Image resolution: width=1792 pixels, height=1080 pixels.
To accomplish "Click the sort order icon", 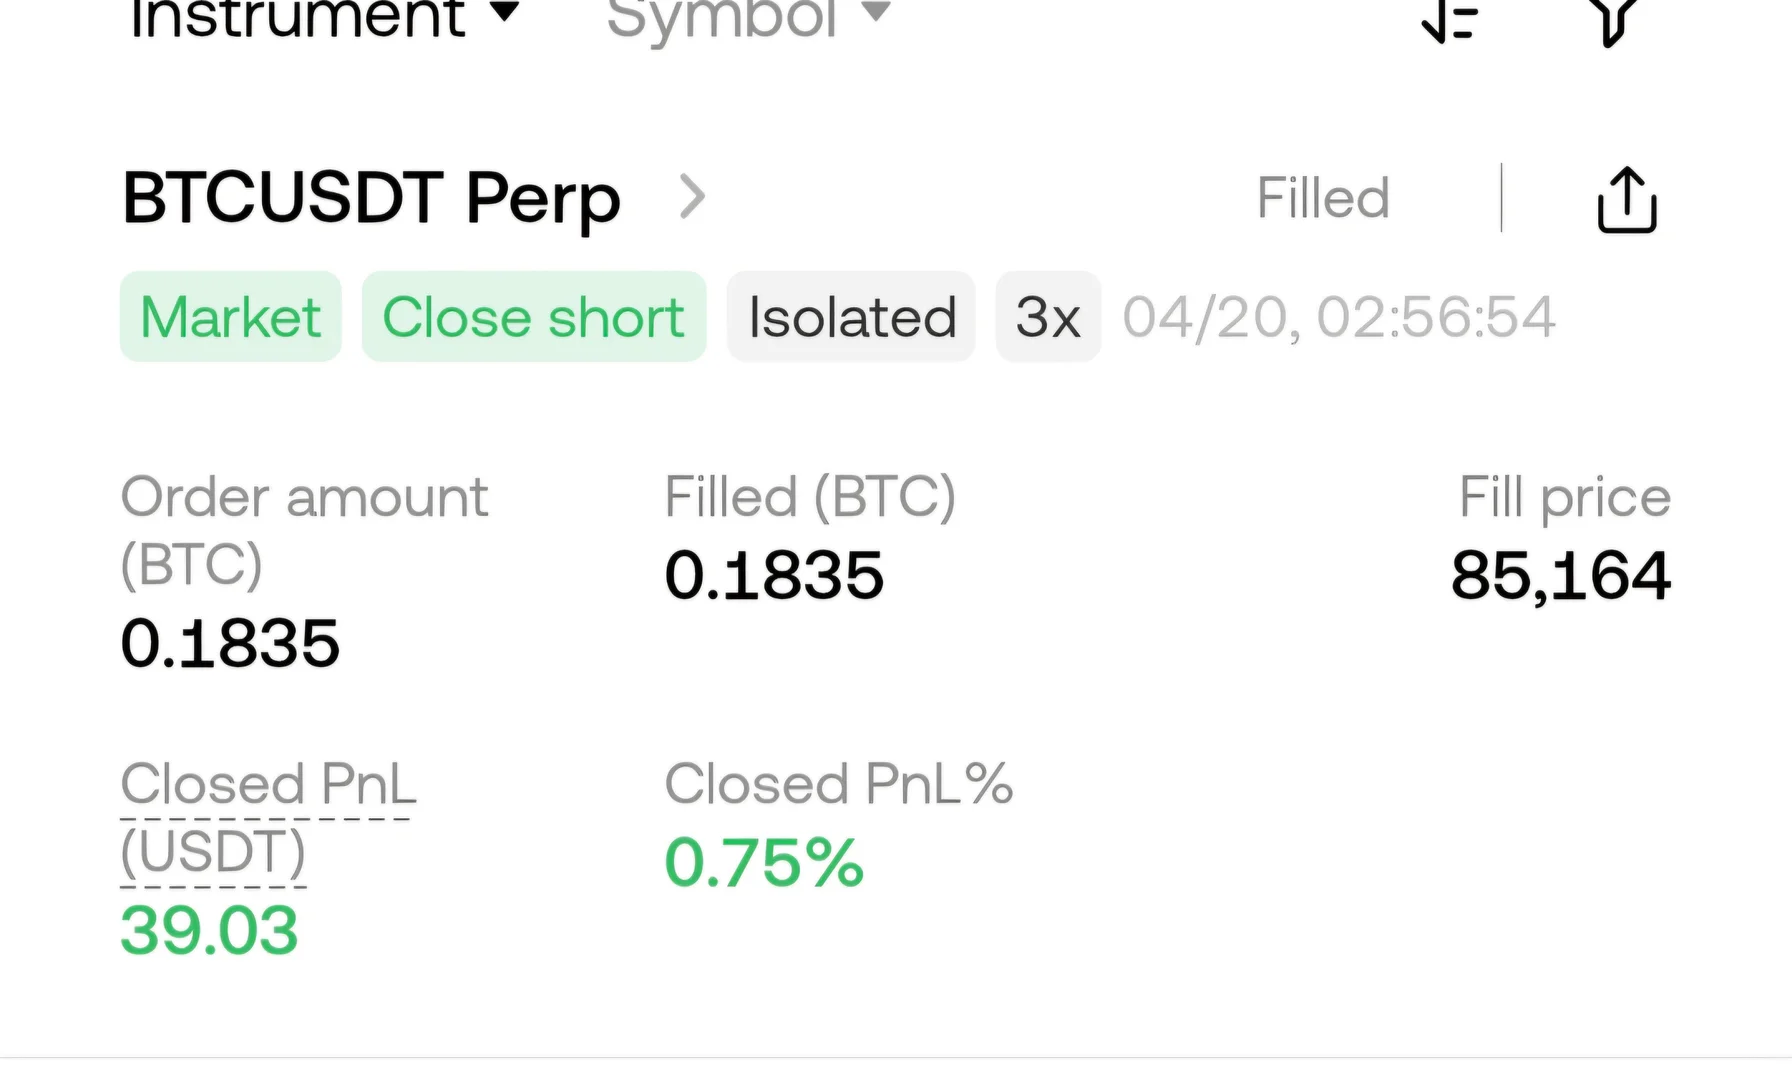I will (x=1450, y=20).
